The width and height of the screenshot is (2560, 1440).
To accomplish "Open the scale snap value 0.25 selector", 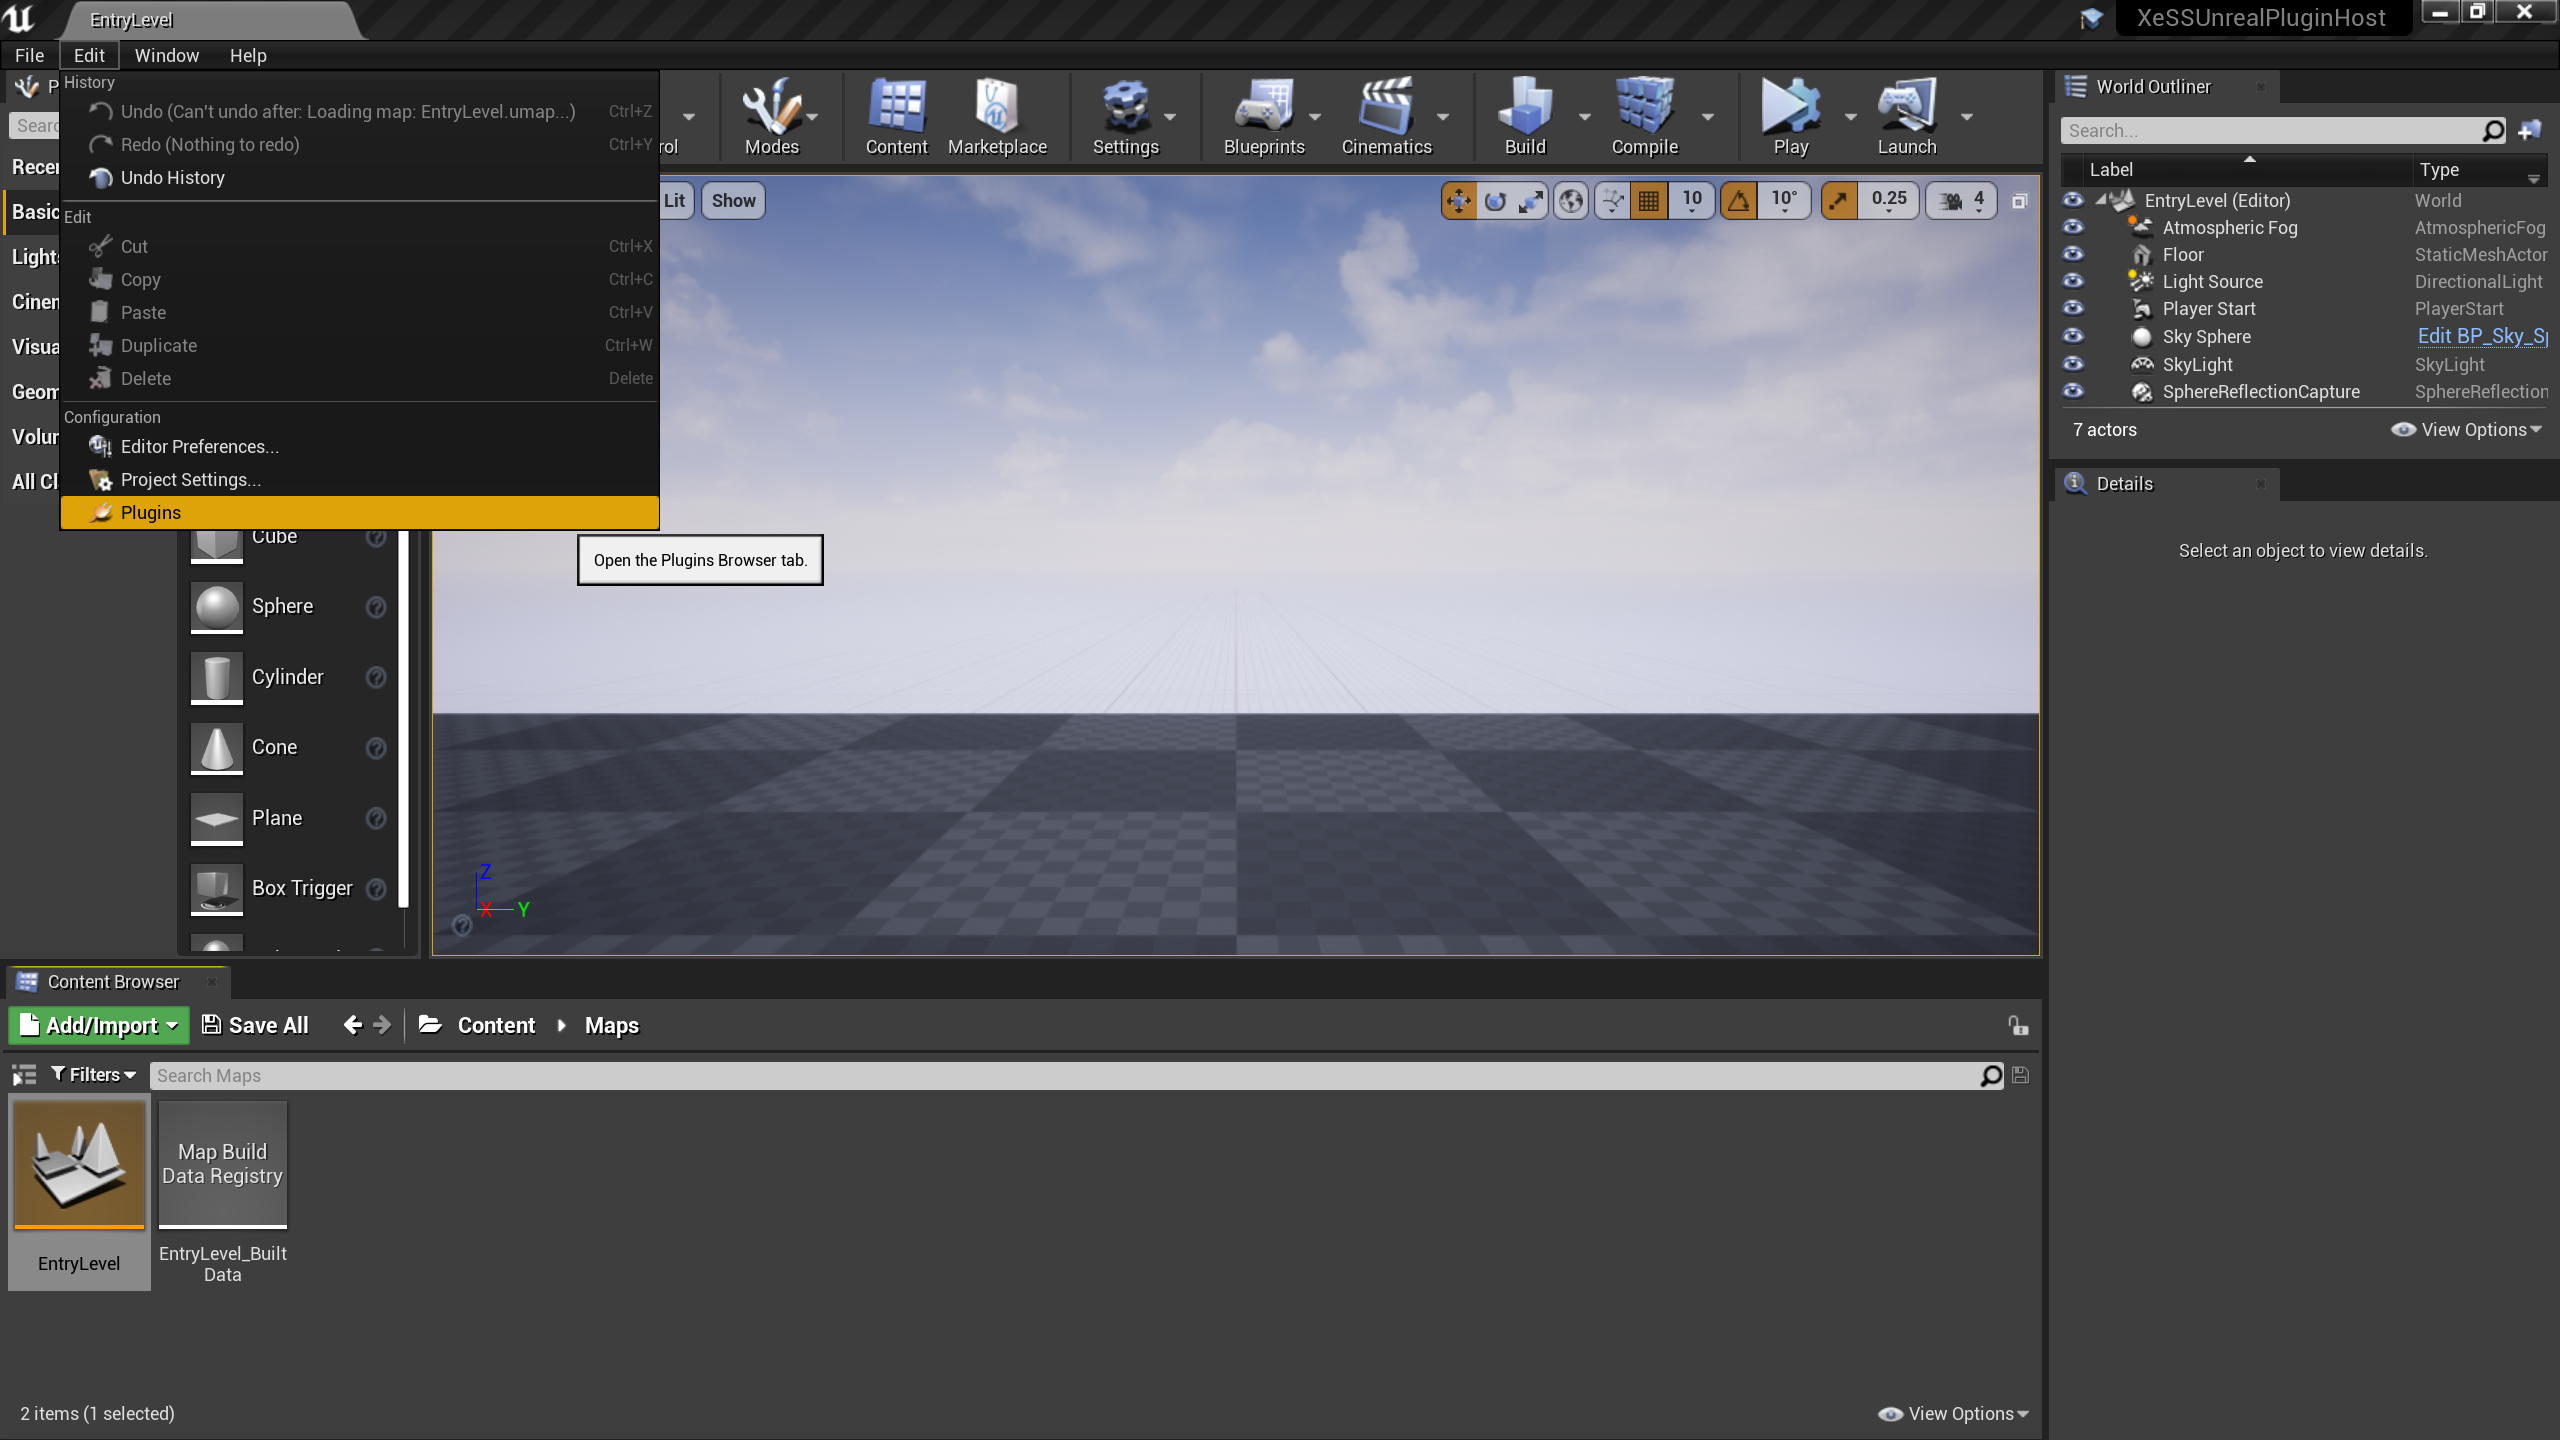I will click(1889, 201).
